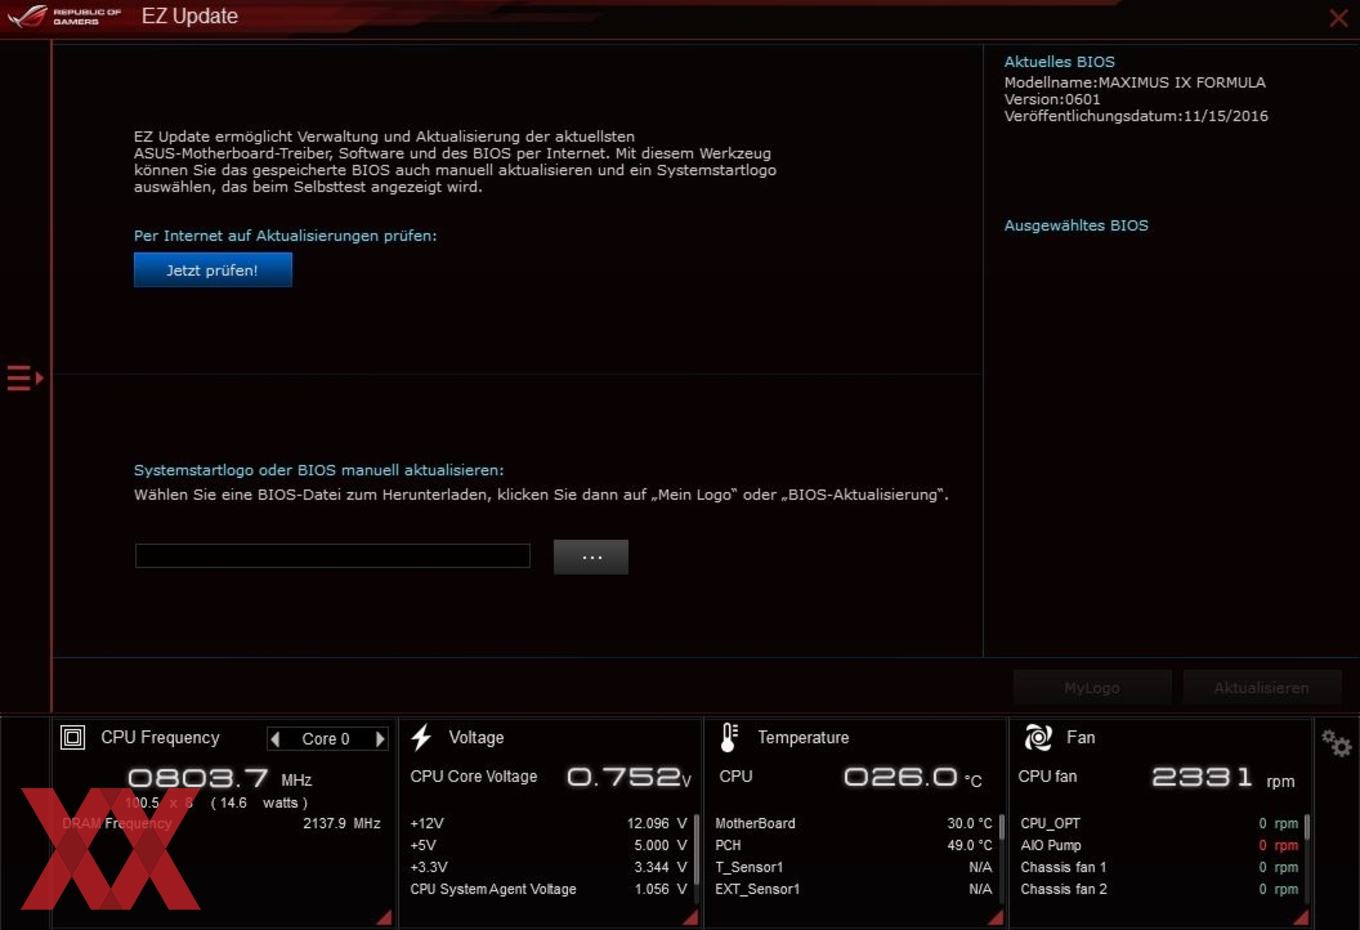Click the Fan icon

[1038, 738]
